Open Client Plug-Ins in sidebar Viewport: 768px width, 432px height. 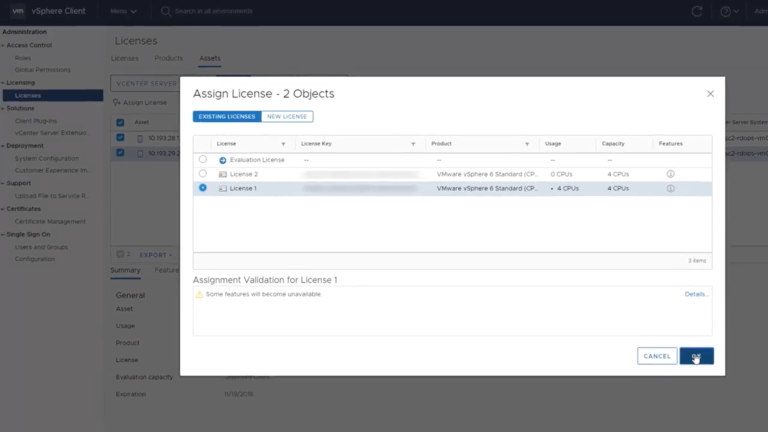pos(36,121)
